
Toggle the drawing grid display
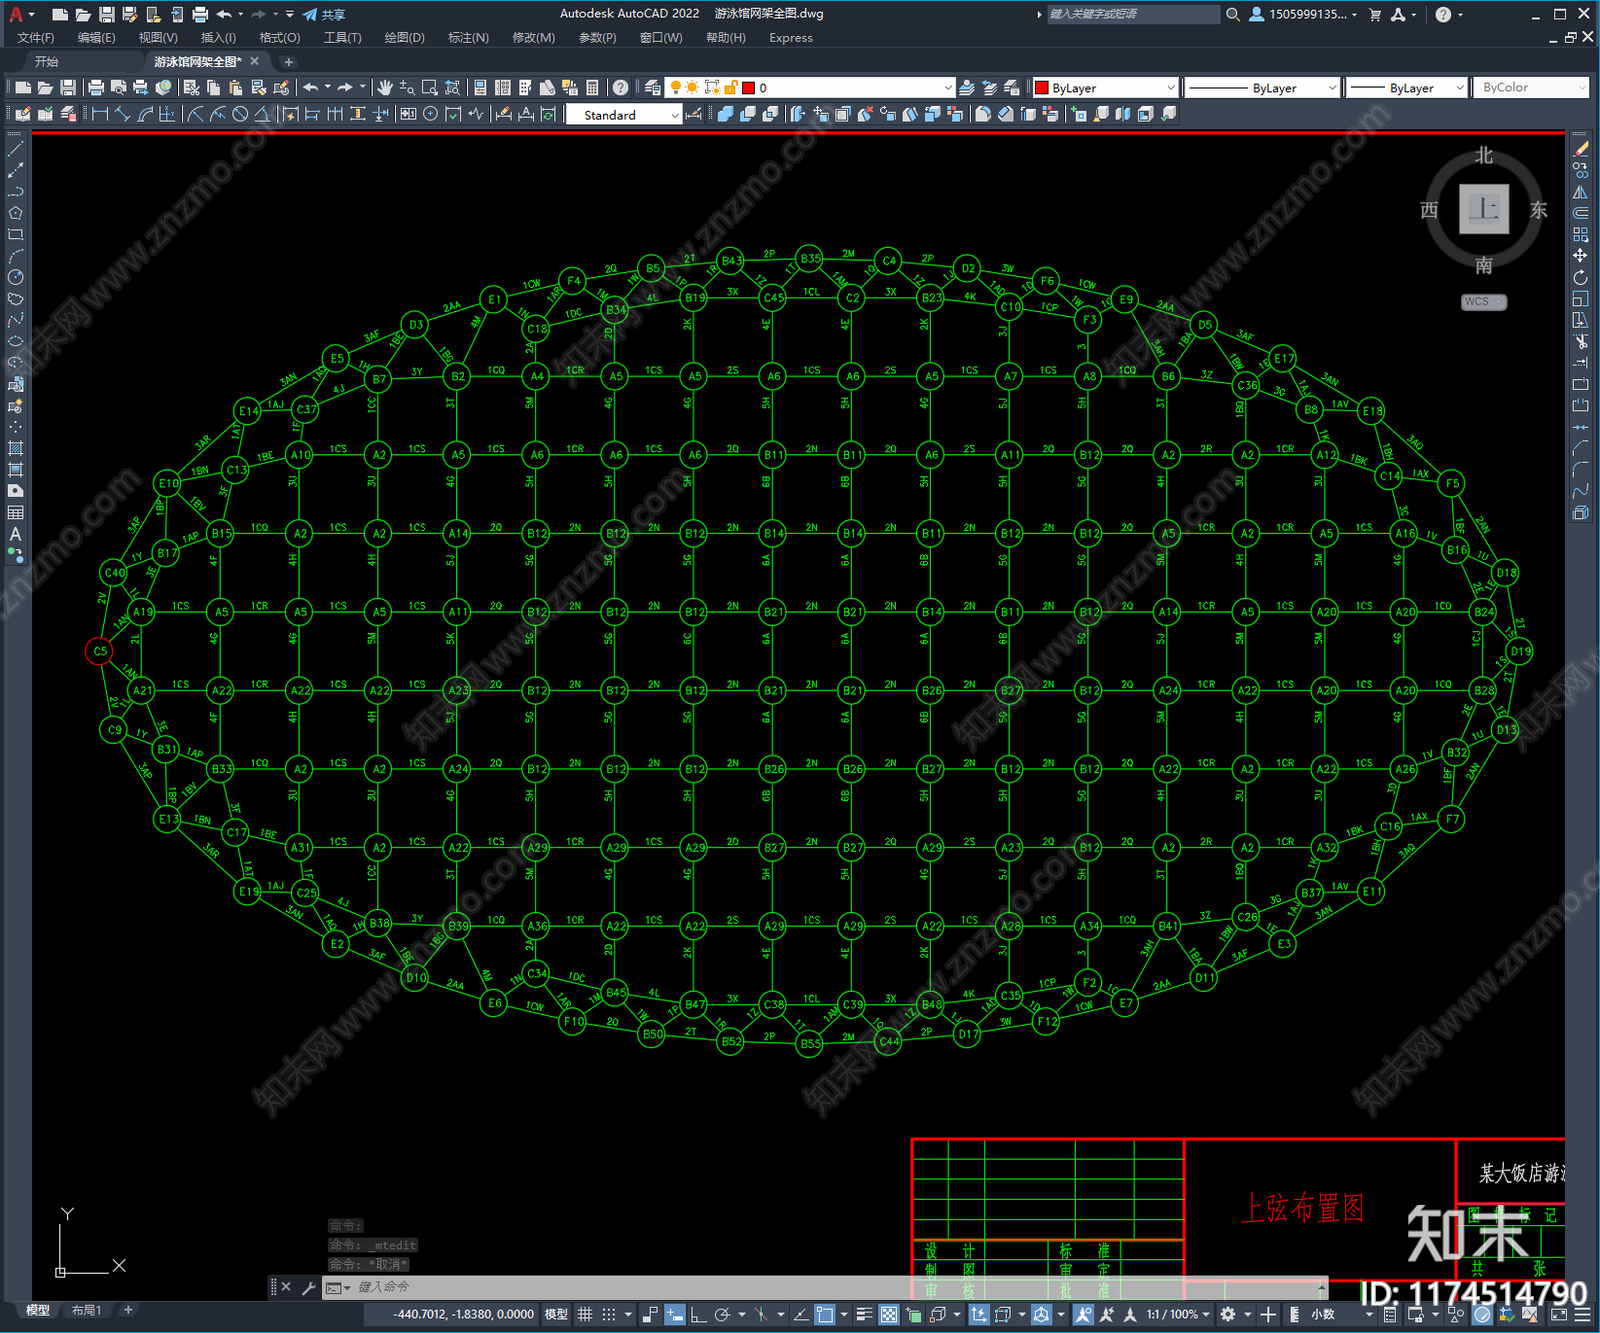pyautogui.click(x=585, y=1314)
